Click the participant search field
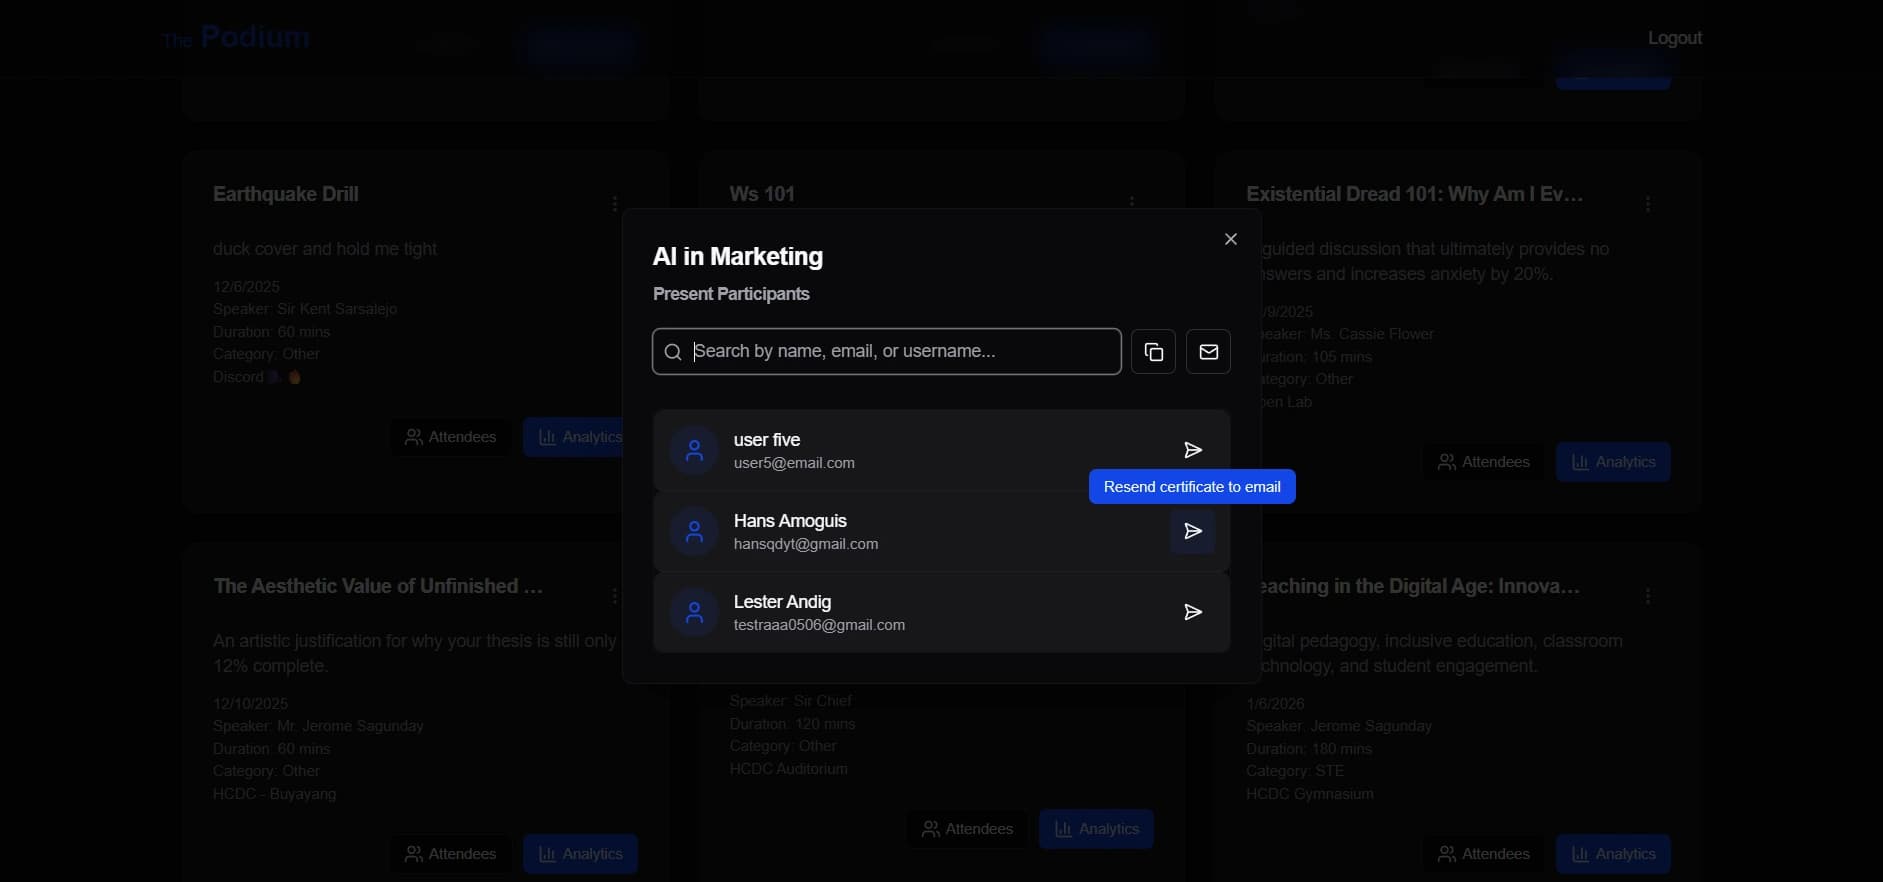1883x882 pixels. click(x=886, y=352)
